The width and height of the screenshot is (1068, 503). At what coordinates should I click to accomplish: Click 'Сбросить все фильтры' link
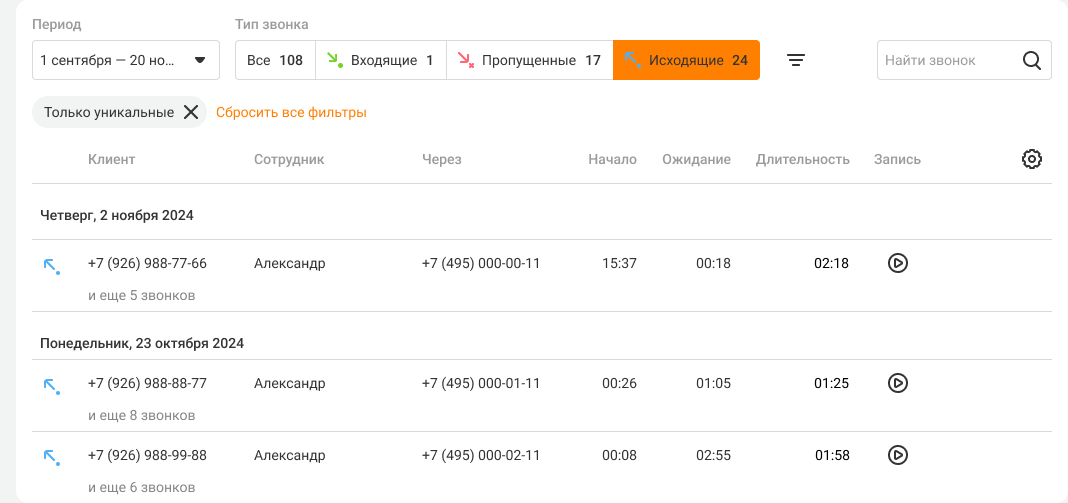tap(291, 113)
